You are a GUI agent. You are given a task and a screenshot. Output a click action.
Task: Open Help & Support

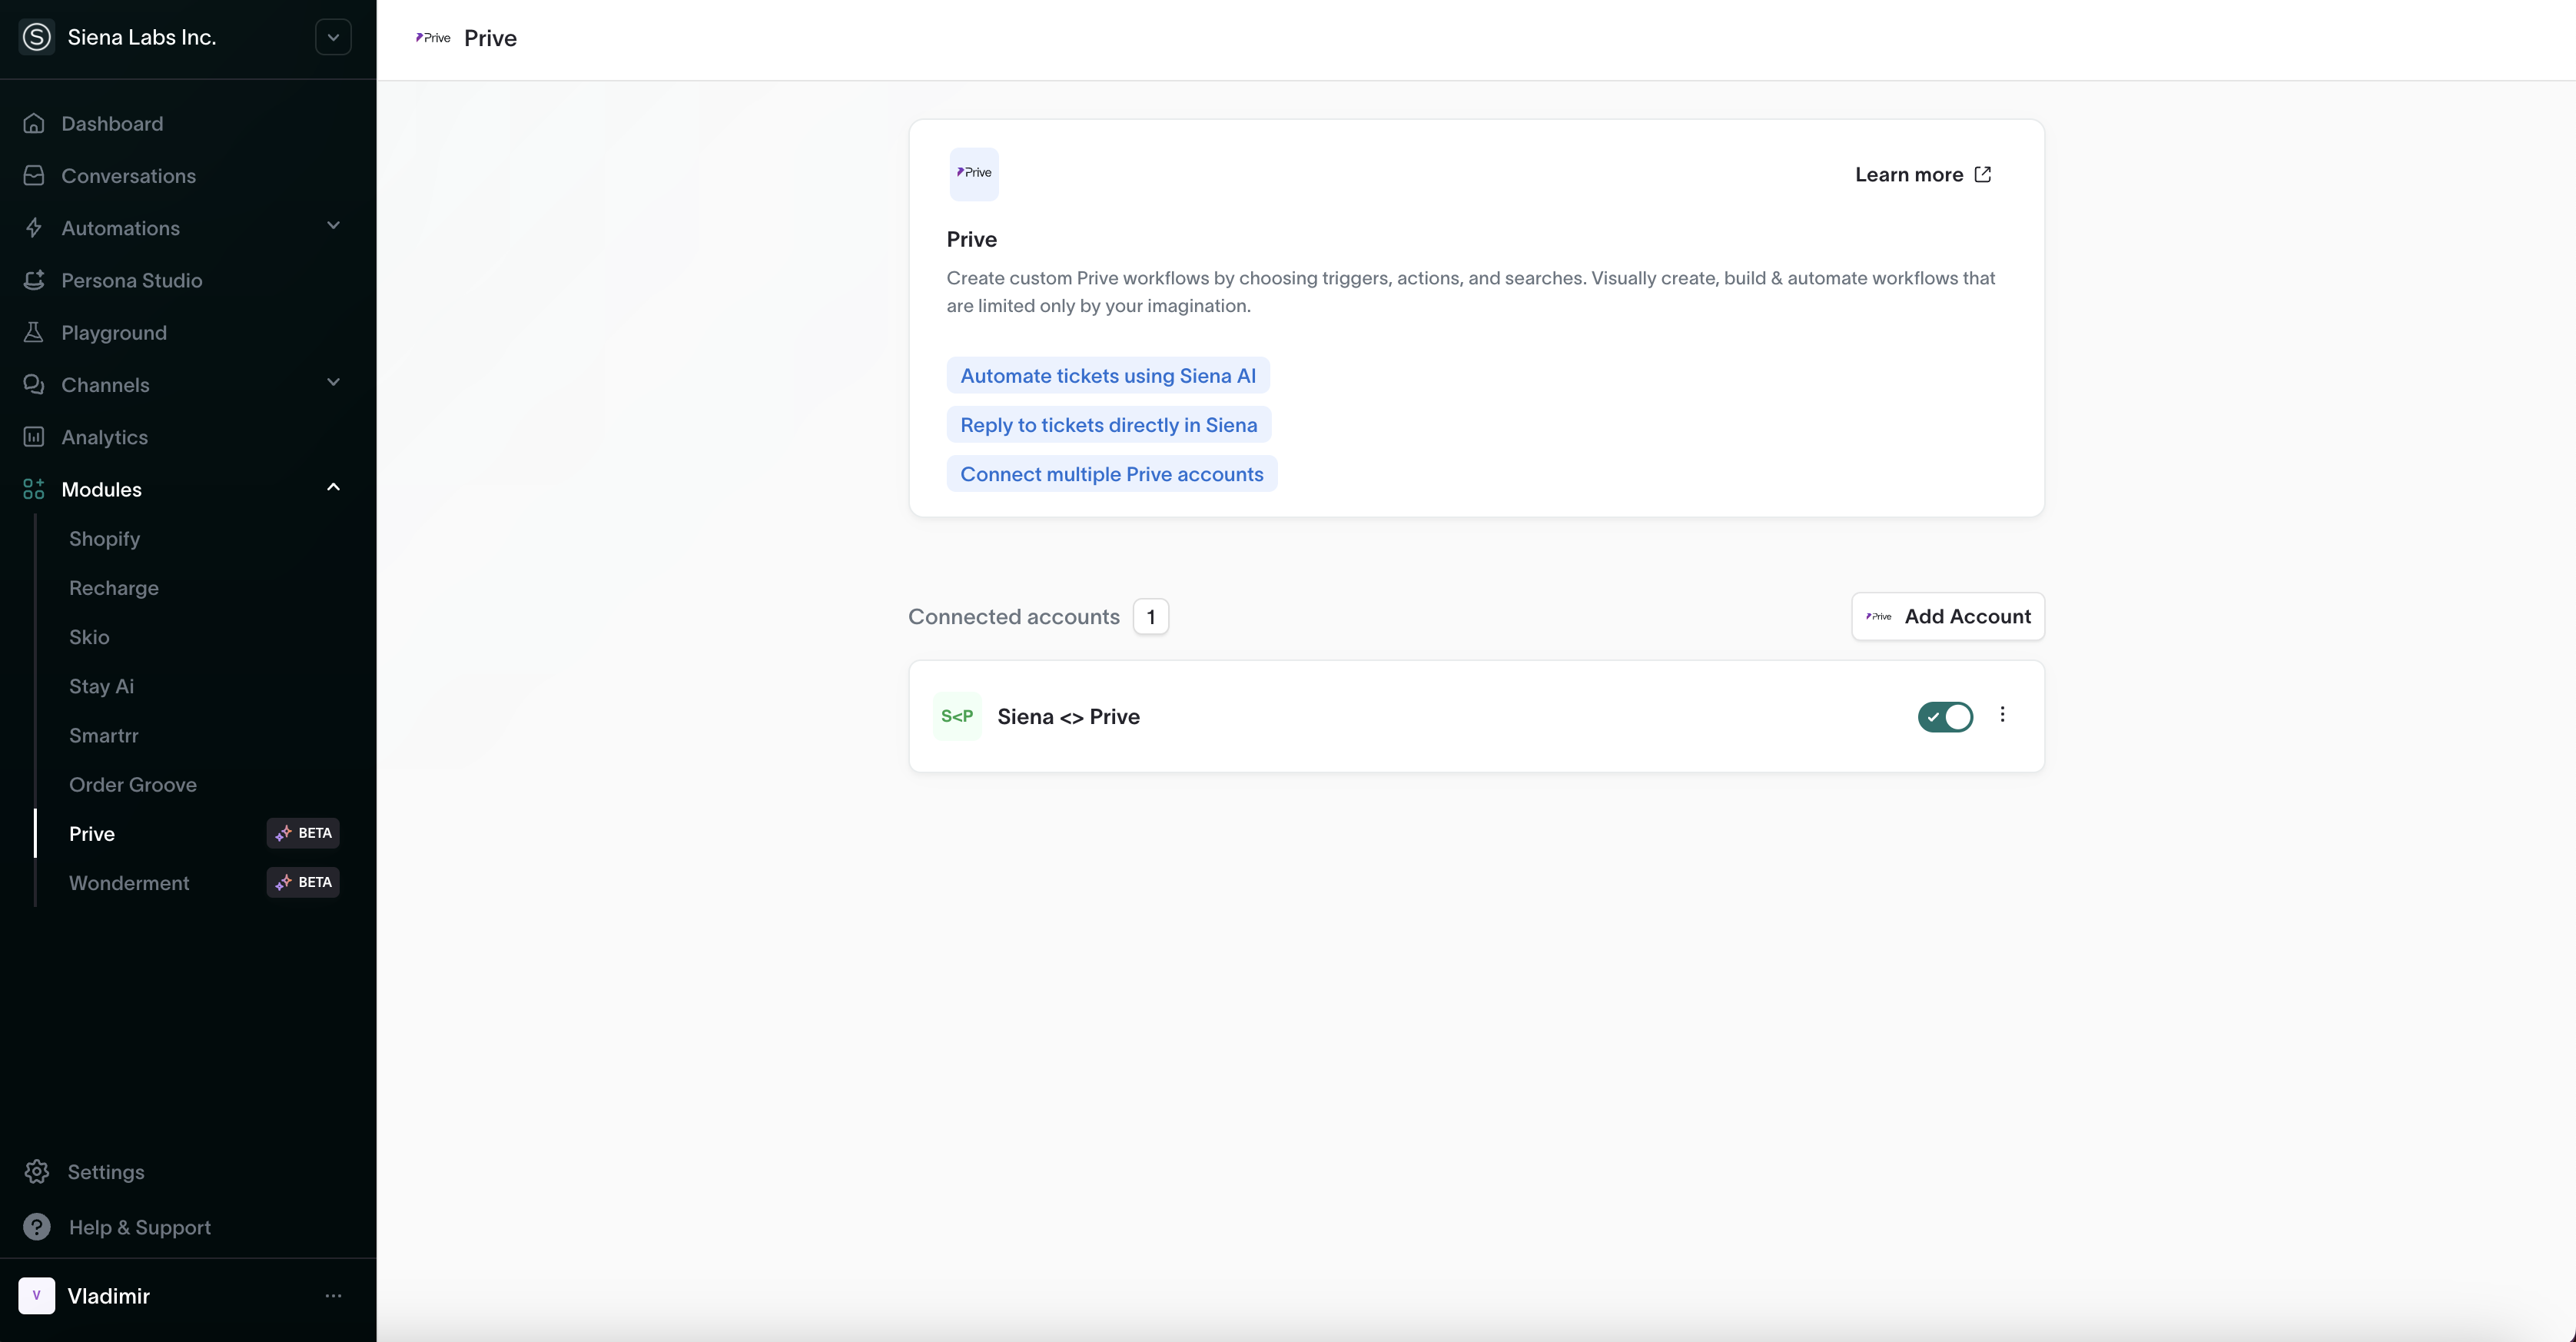click(139, 1228)
